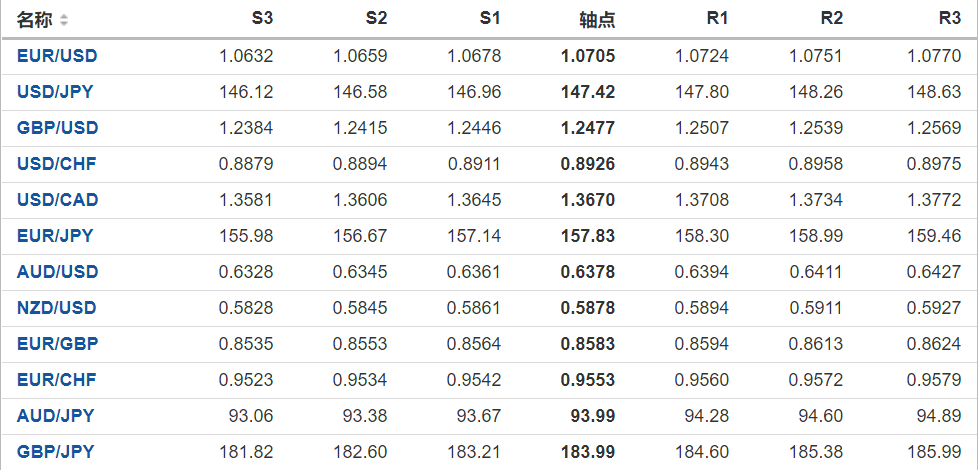Click the 轴点 pivot column header
979x470 pixels.
(x=597, y=20)
